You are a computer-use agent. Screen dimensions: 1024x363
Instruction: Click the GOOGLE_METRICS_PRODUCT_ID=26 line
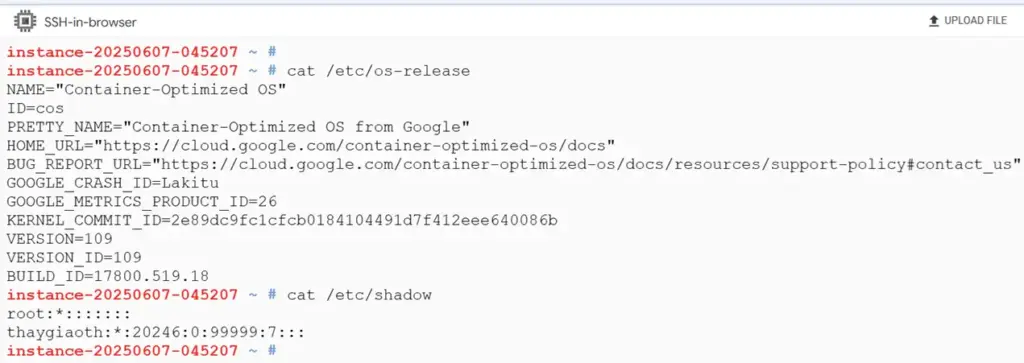pos(142,201)
